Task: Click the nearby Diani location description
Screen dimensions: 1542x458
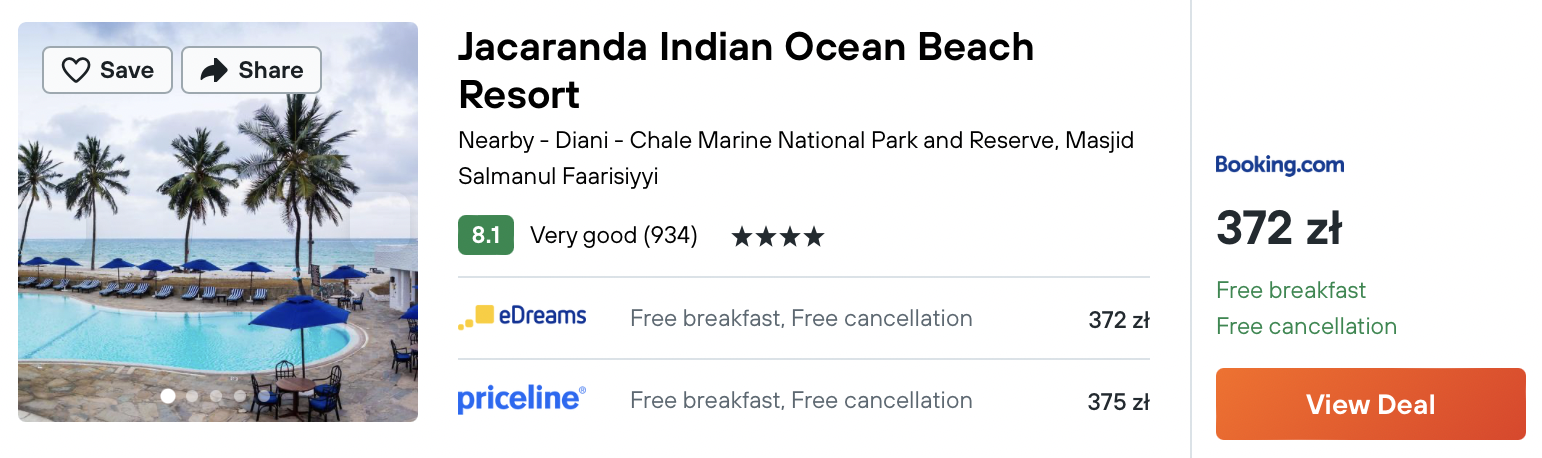Action: coord(796,158)
